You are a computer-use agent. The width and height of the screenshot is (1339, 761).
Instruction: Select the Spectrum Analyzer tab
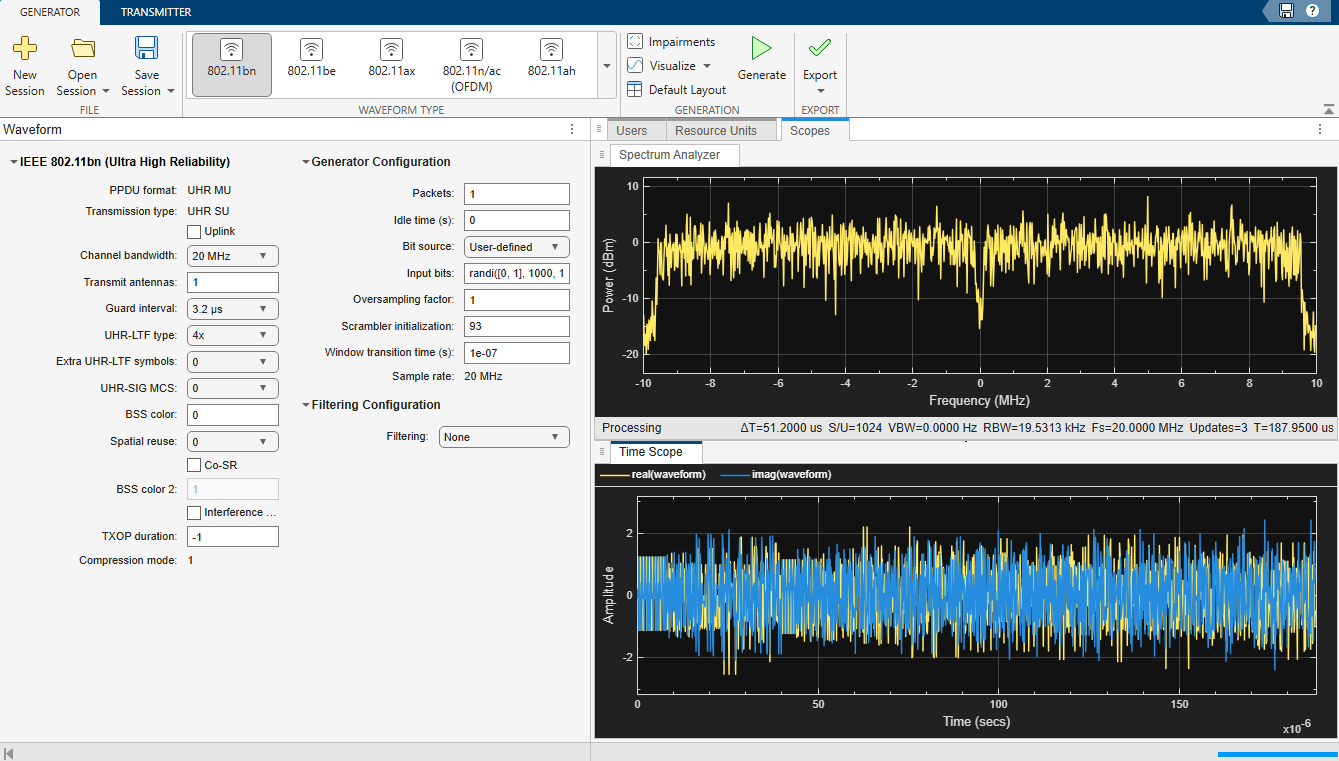675,155
